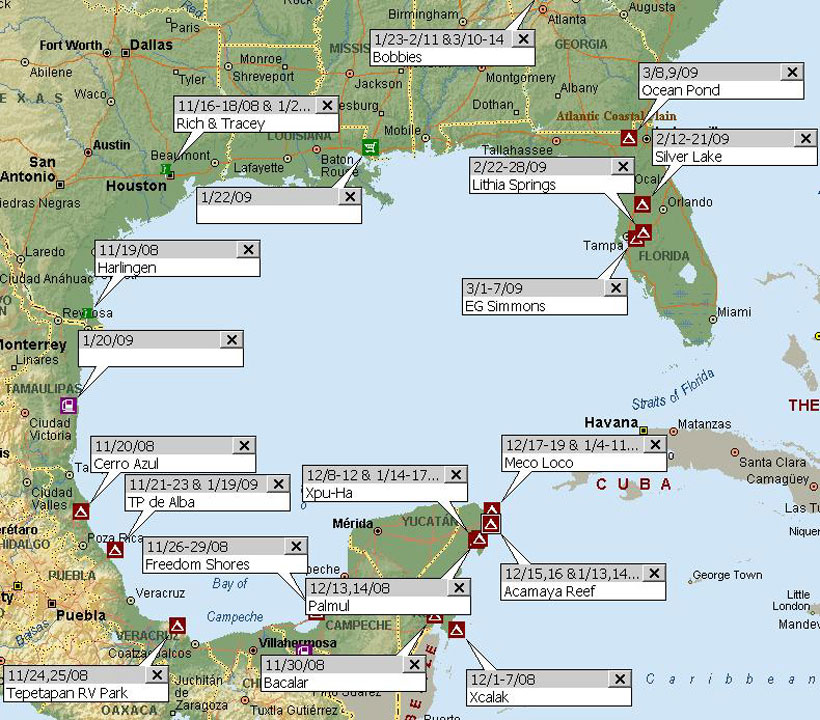Click the Xcalak red campsite pushpin

[457, 629]
